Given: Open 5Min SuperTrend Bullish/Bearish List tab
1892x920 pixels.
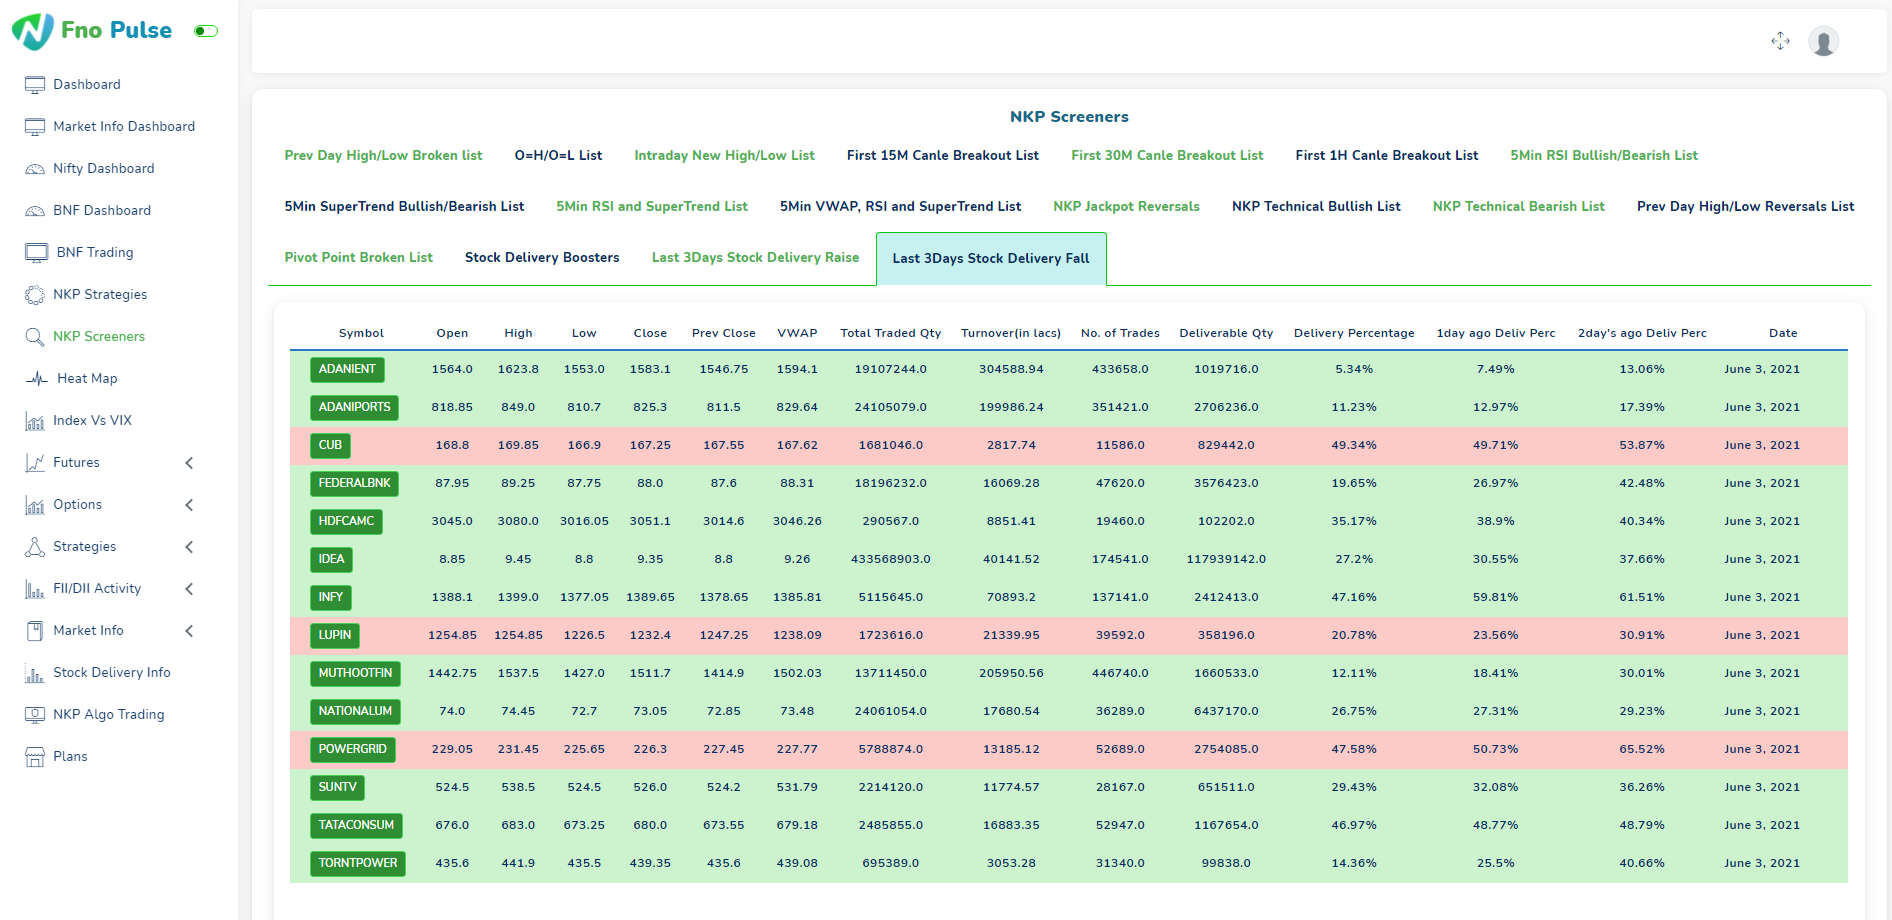Looking at the screenshot, I should 404,207.
